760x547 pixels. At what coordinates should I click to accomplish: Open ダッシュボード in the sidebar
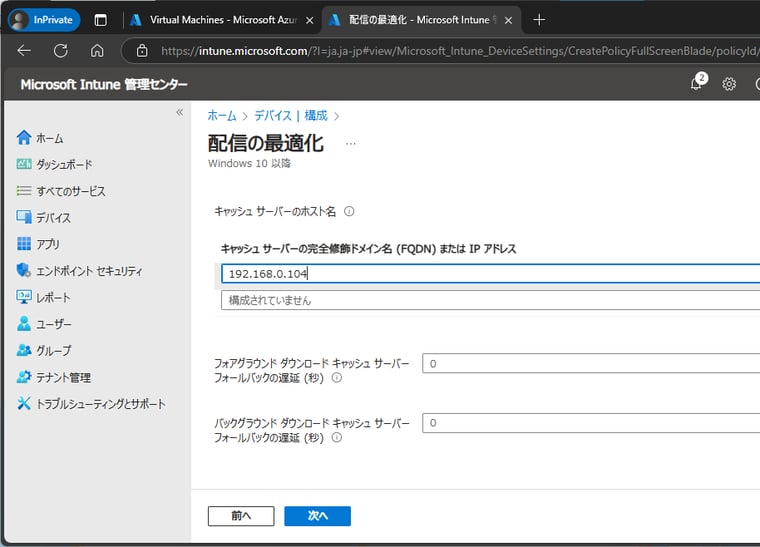[x=54, y=165]
